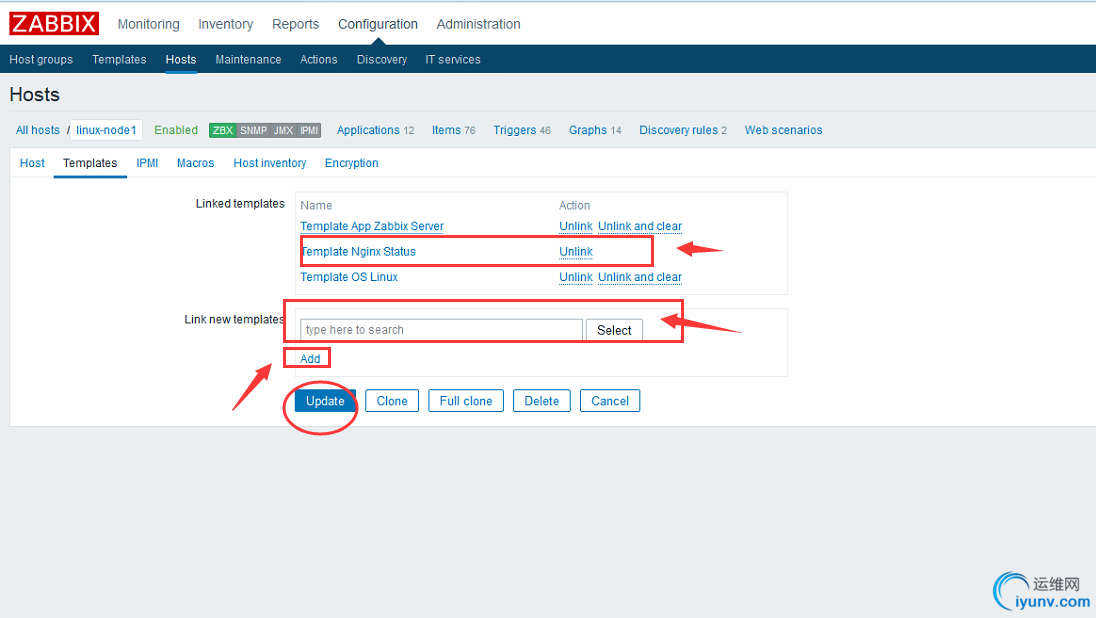1096x618 pixels.
Task: Select Hosts in the submenu bar
Action: click(181, 59)
